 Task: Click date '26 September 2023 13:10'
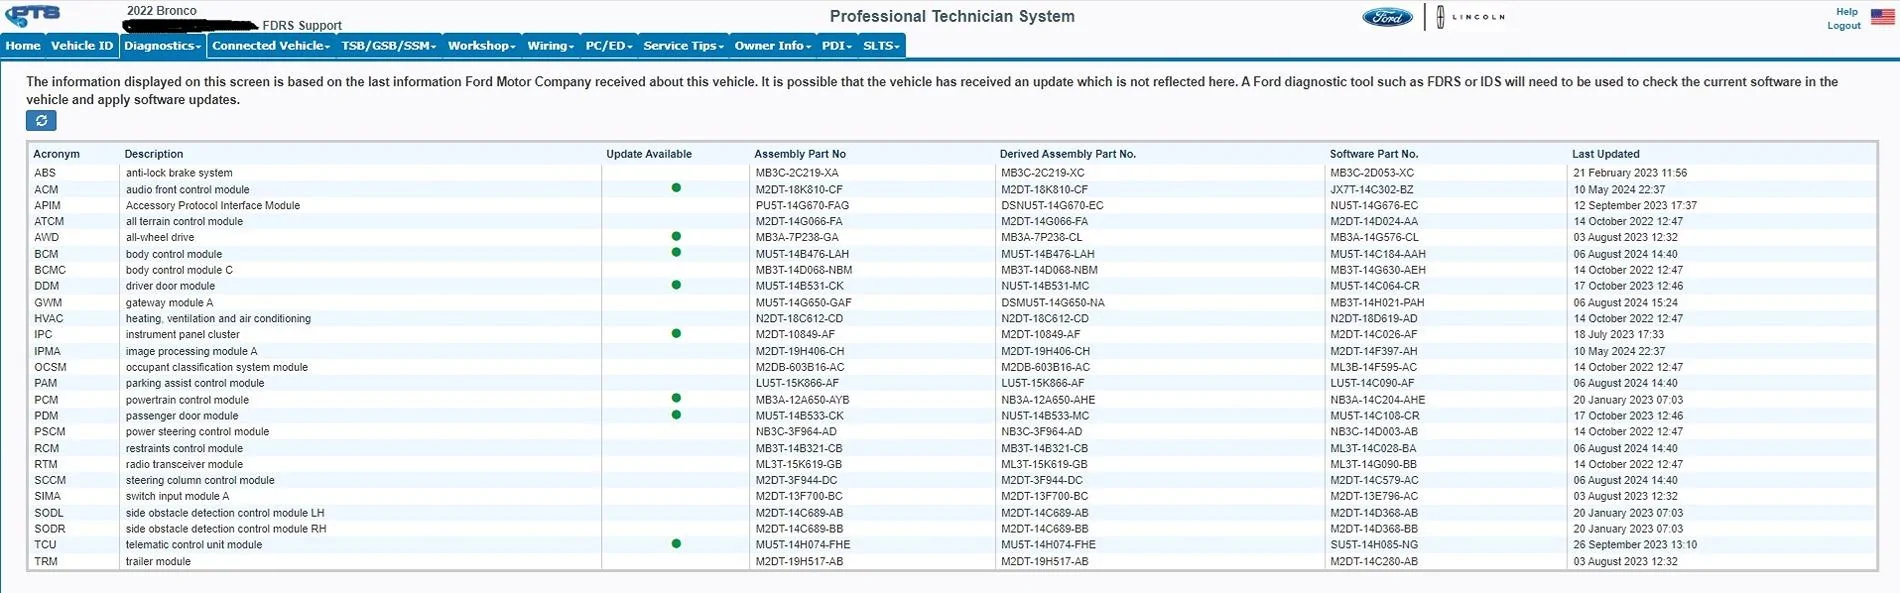[1635, 545]
